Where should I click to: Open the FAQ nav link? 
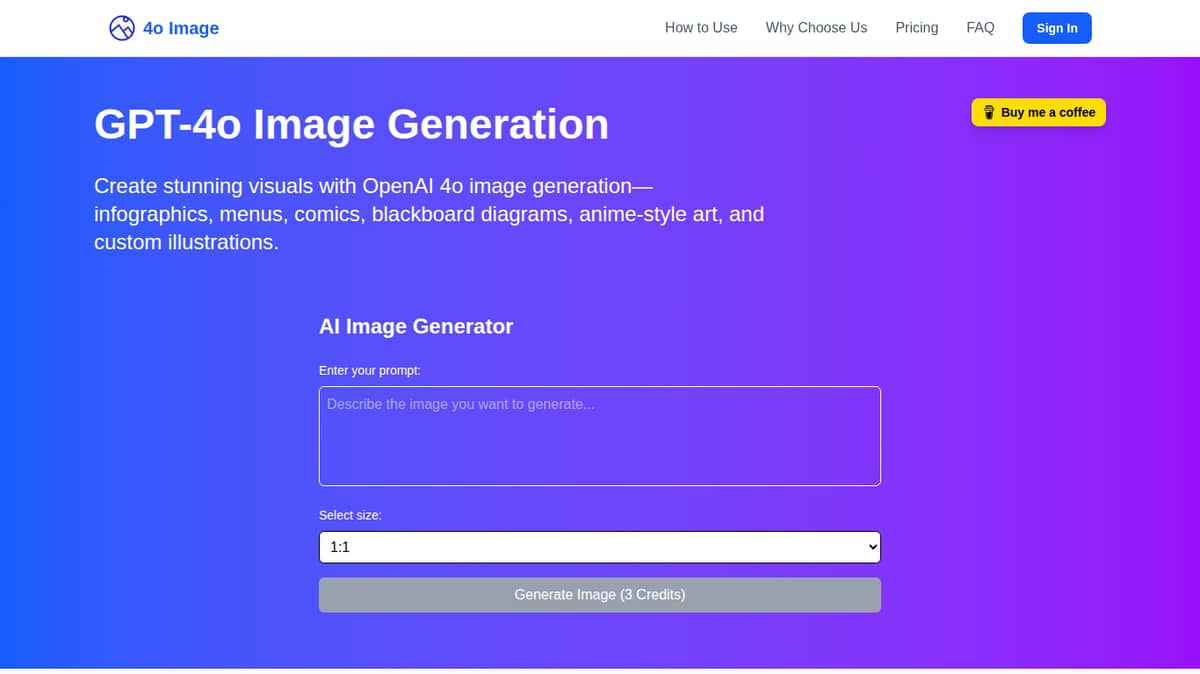coord(980,28)
